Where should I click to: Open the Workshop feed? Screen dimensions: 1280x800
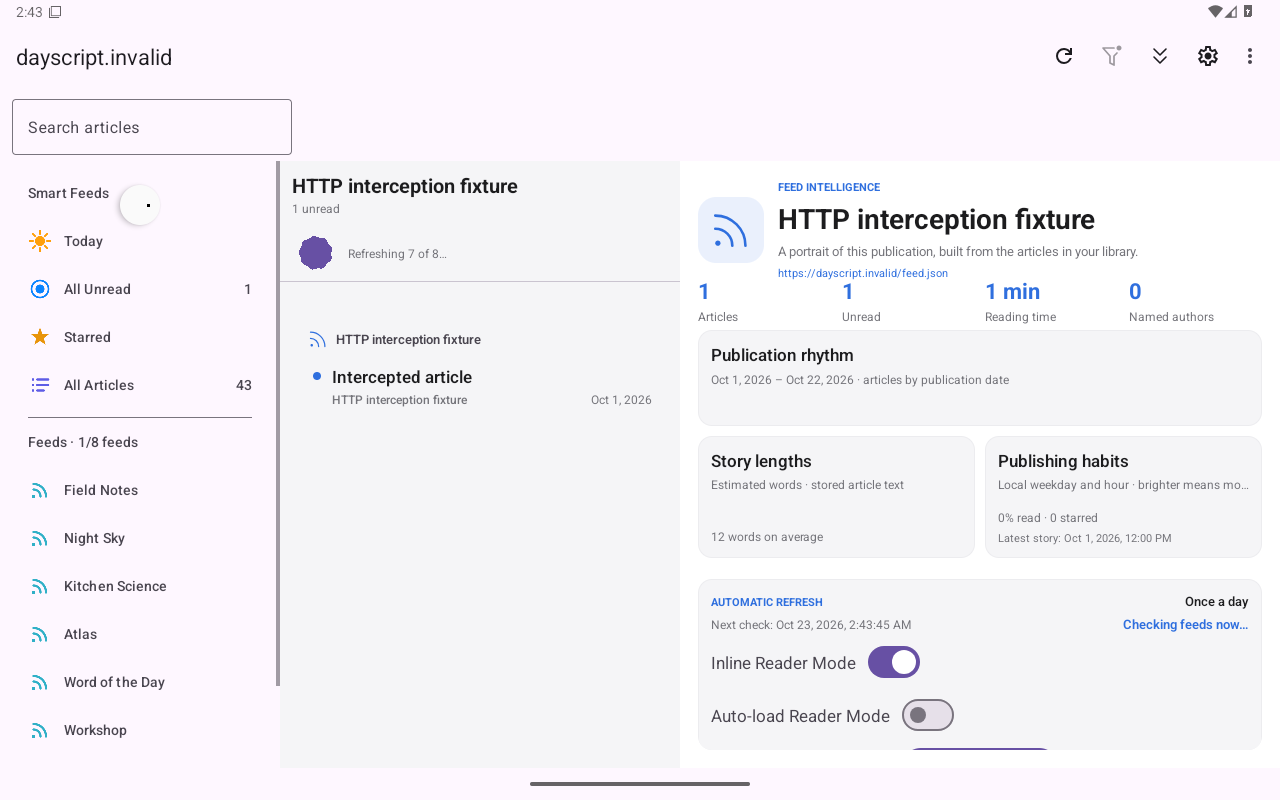tap(140, 730)
